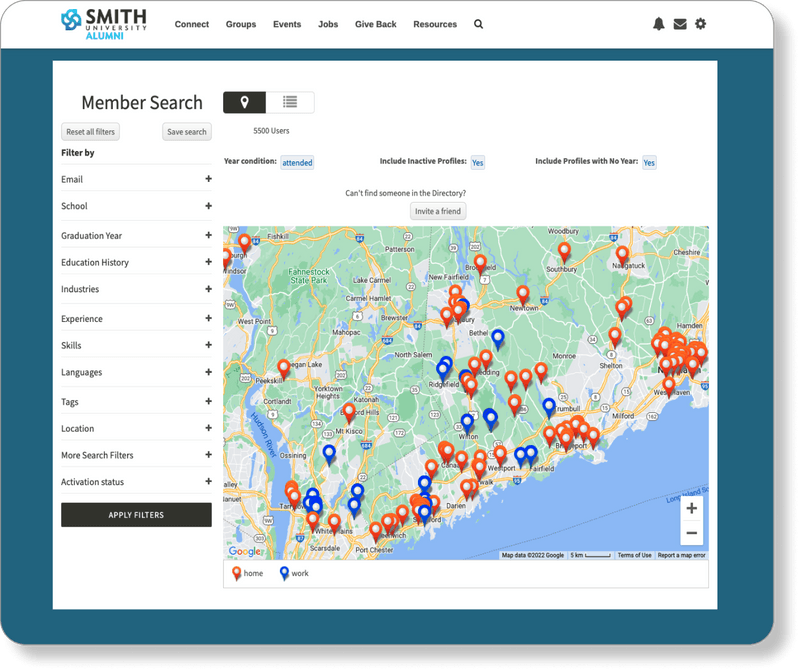Click Invite a friend
The height and width of the screenshot is (671, 800).
pos(440,210)
